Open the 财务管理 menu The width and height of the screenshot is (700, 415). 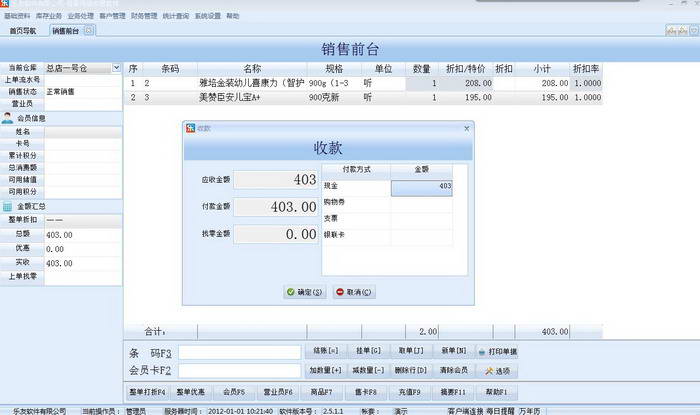click(x=144, y=16)
